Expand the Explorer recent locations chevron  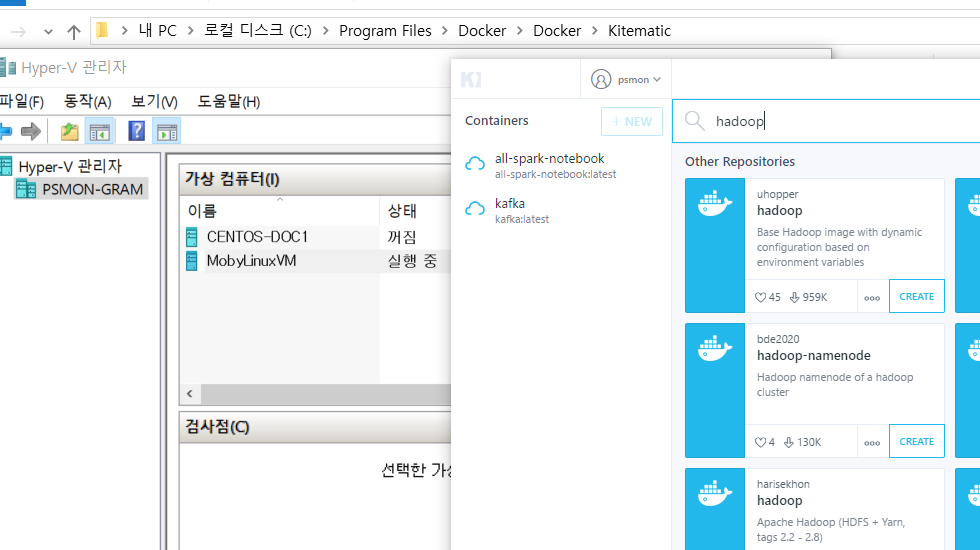[x=48, y=31]
